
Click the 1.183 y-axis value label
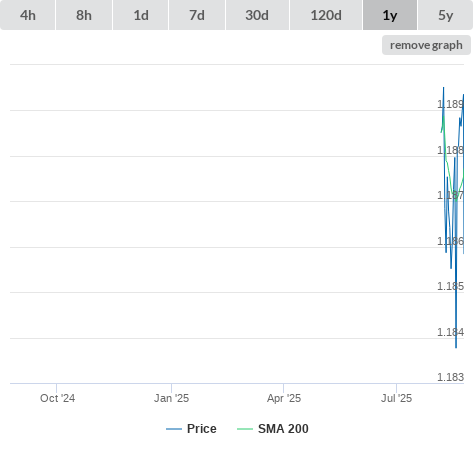pos(450,377)
